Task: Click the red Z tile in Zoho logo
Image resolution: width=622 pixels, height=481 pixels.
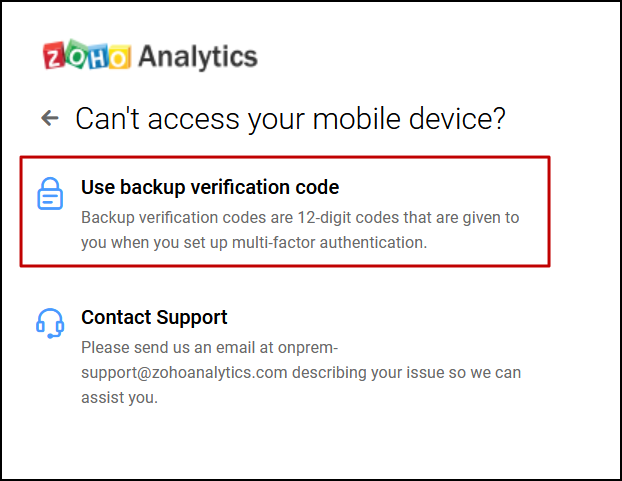Action: 54,56
